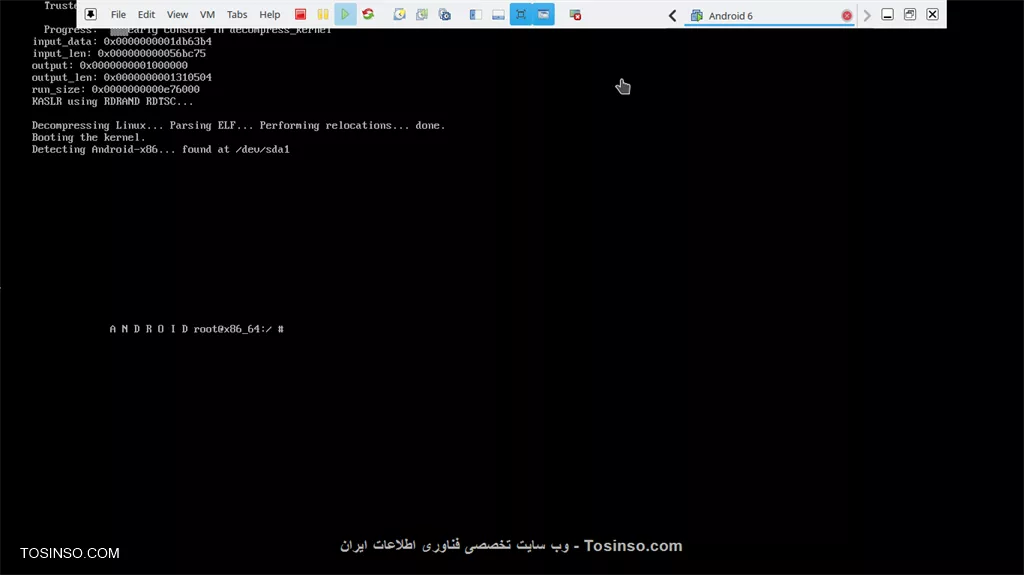Toggle the full screen mode icon
The width and height of the screenshot is (1024, 575).
coord(520,14)
